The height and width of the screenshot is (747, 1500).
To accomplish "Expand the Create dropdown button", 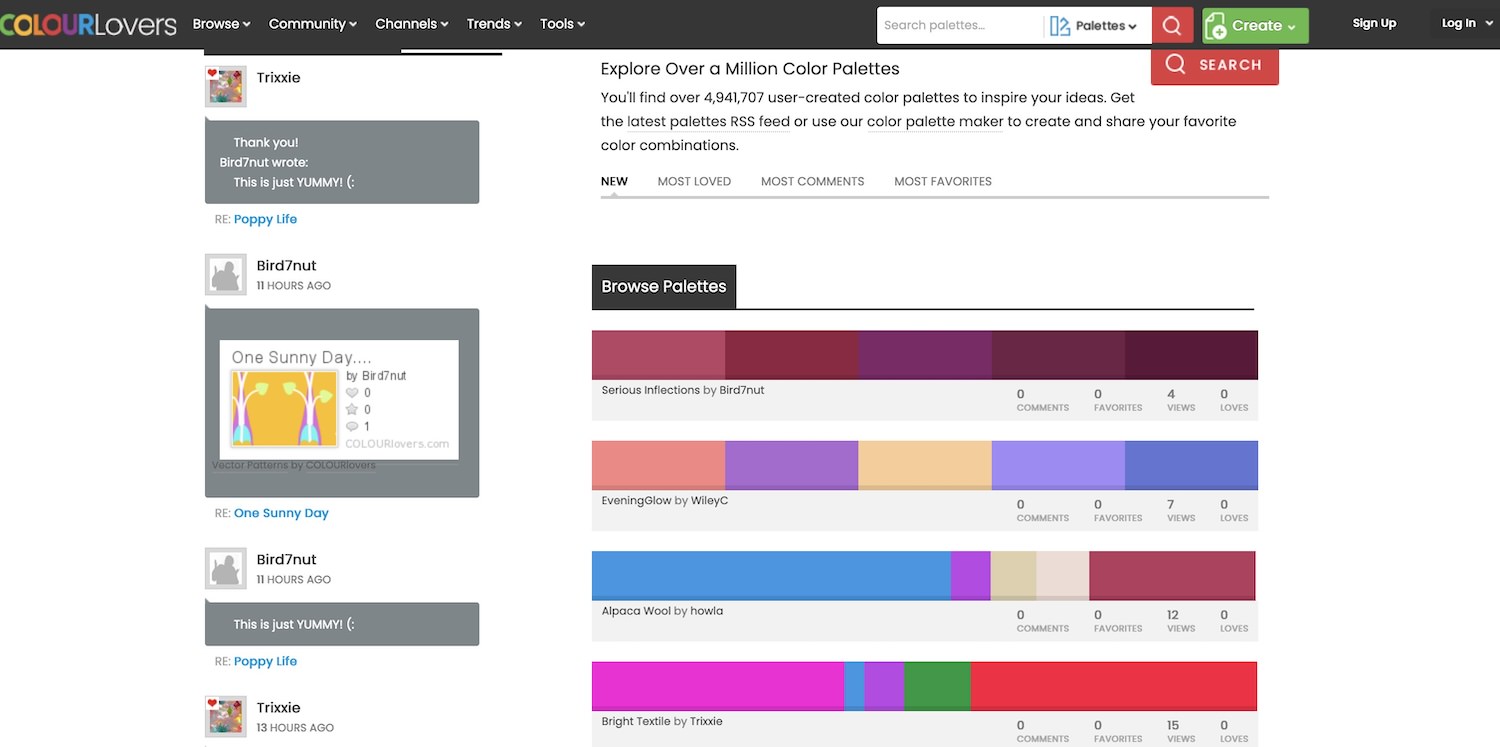I will [x=1255, y=26].
